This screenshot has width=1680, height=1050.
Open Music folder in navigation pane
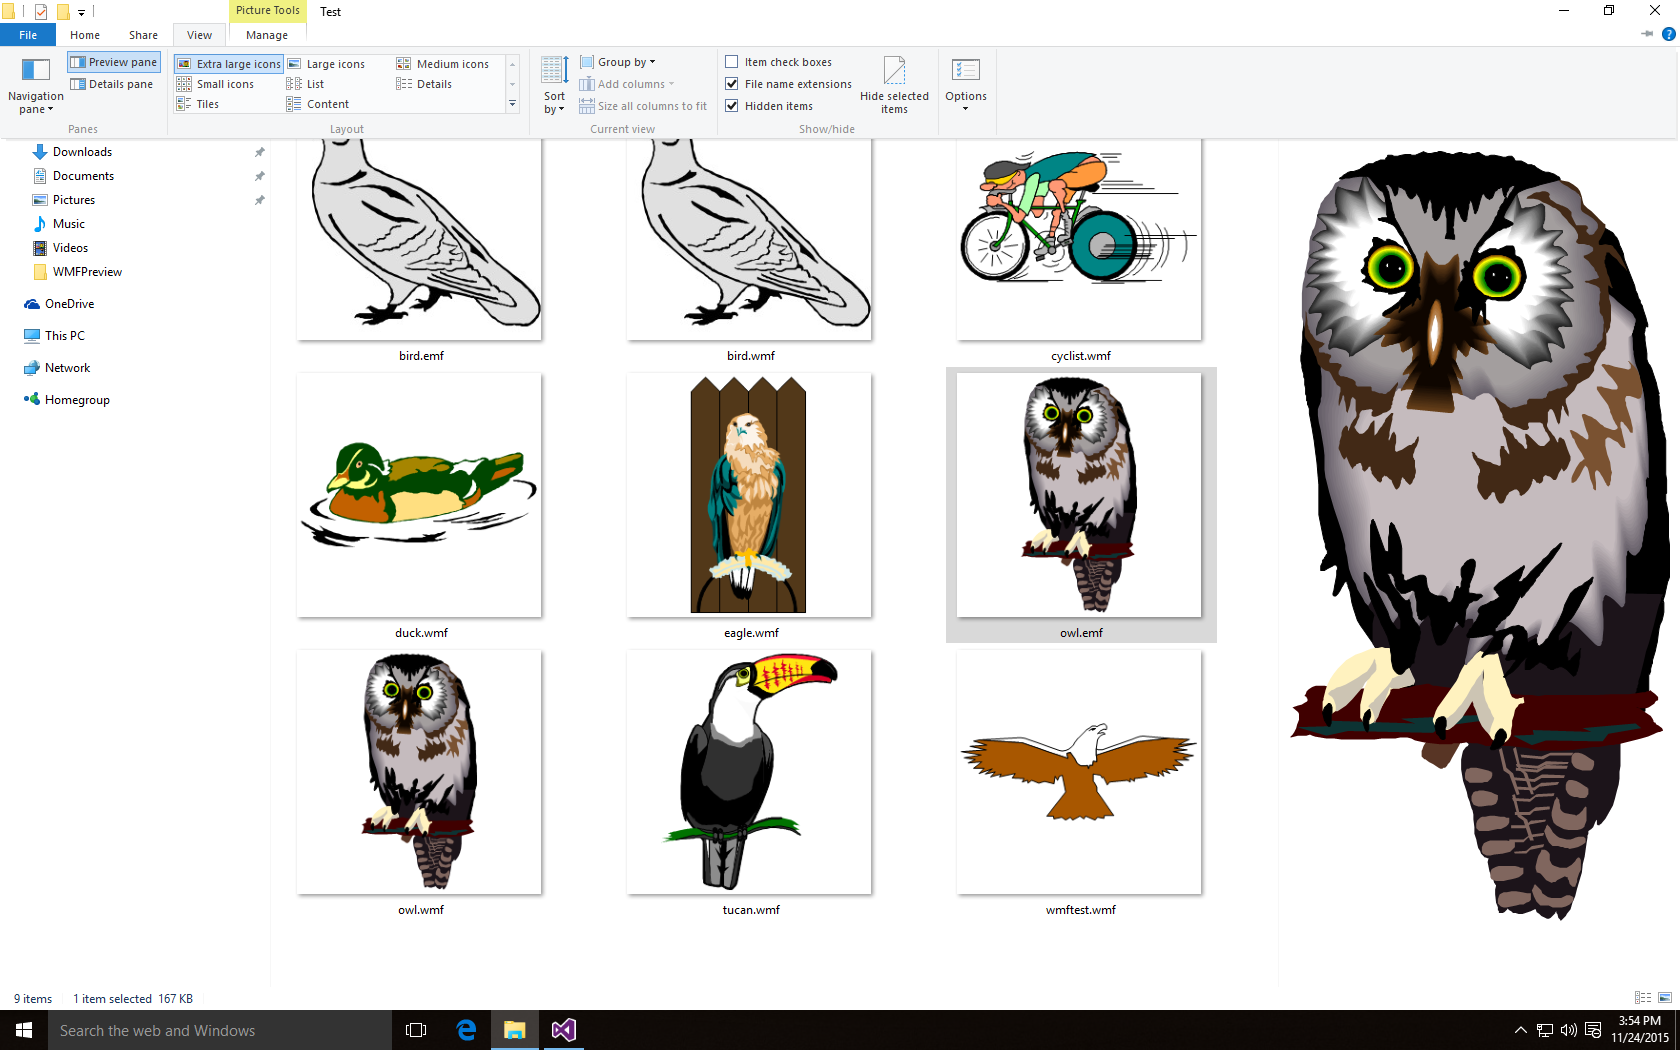point(69,224)
